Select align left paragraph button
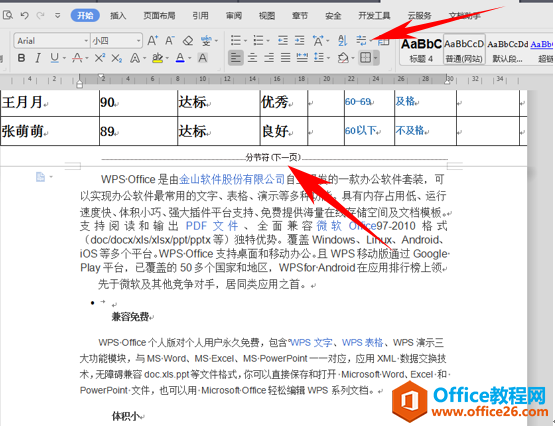555x429 pixels. [x=236, y=58]
